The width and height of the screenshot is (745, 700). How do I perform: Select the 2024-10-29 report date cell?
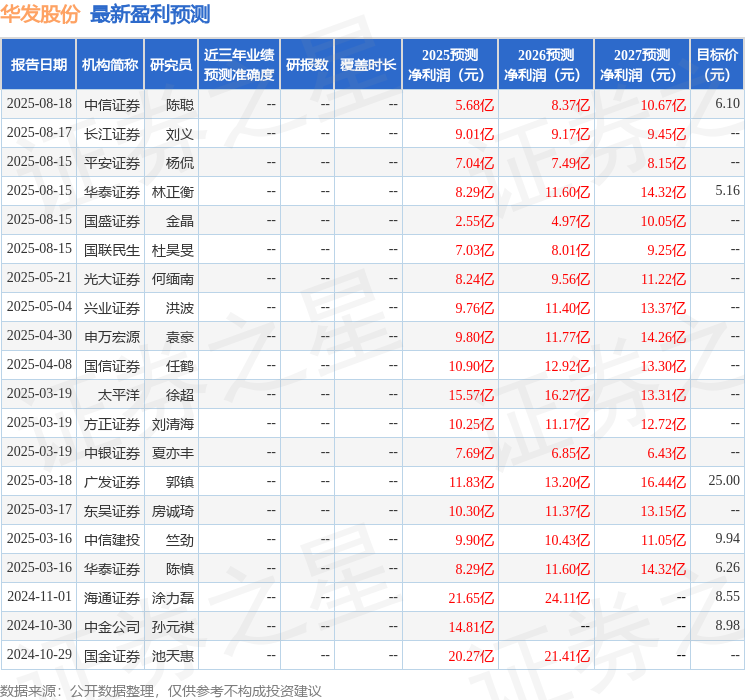point(39,654)
